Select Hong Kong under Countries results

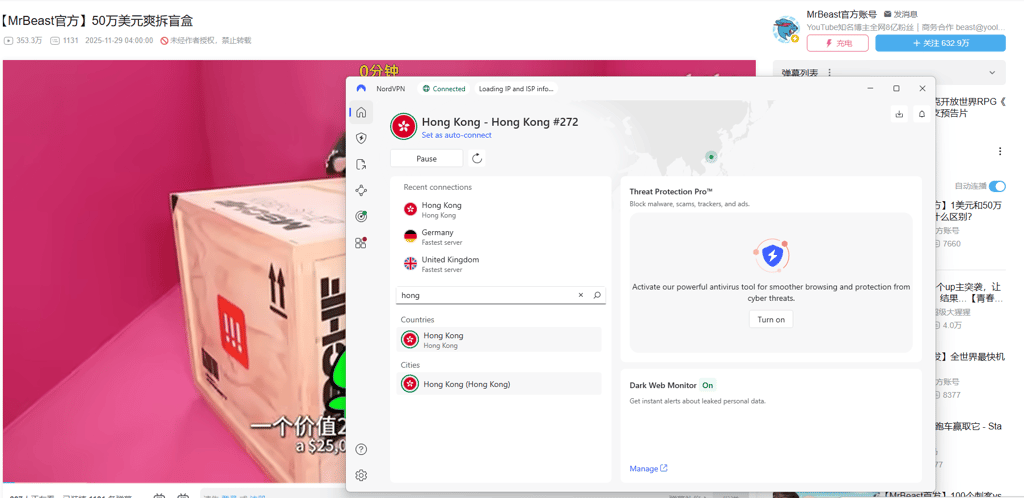[501, 339]
